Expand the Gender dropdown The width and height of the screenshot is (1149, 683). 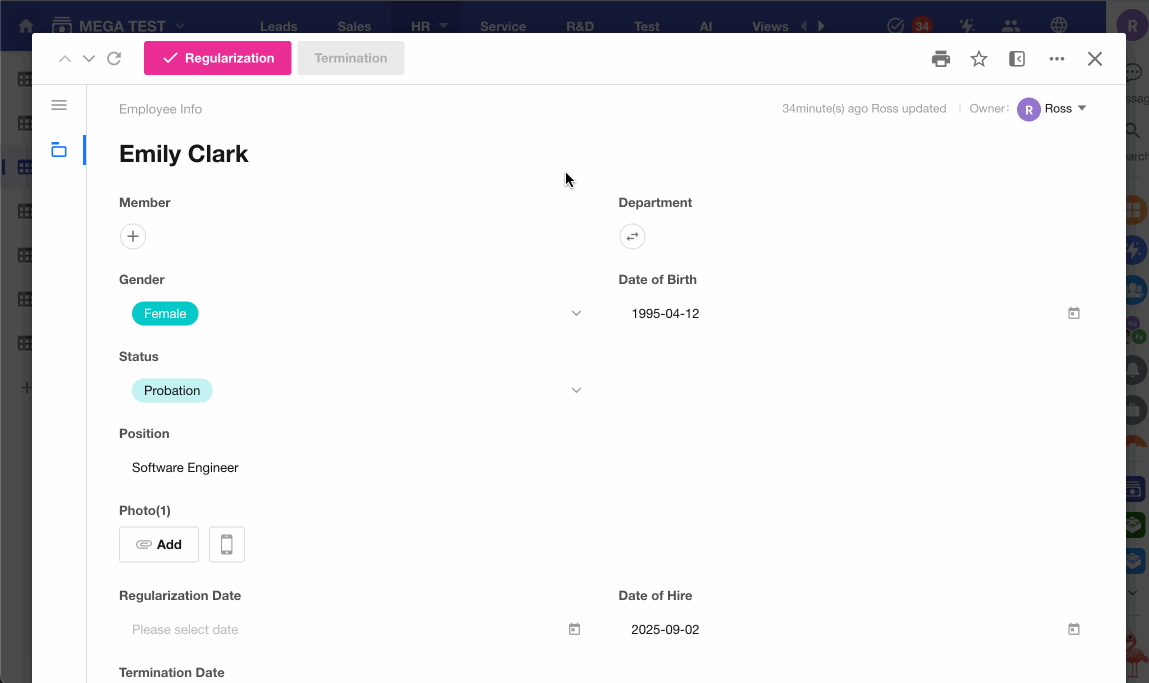[576, 313]
